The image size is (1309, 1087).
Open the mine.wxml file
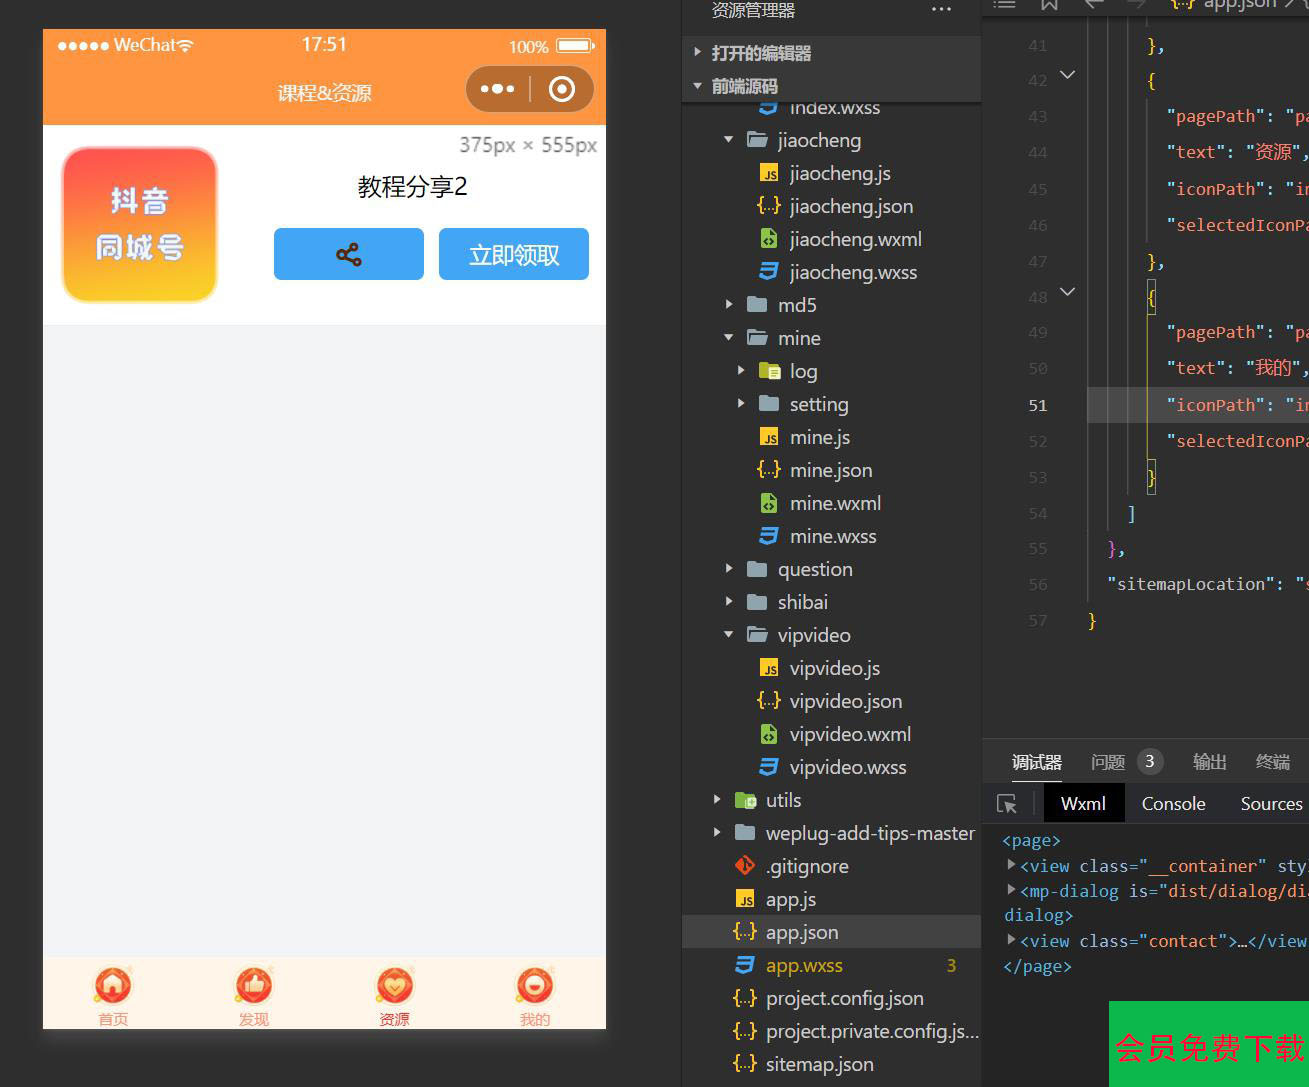click(835, 503)
